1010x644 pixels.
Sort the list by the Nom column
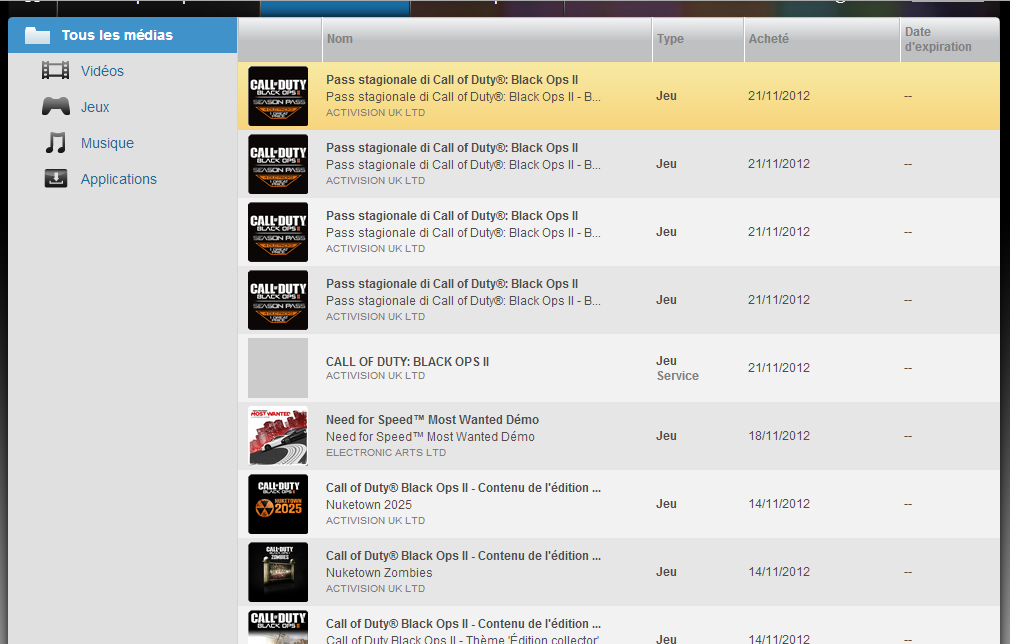(486, 39)
